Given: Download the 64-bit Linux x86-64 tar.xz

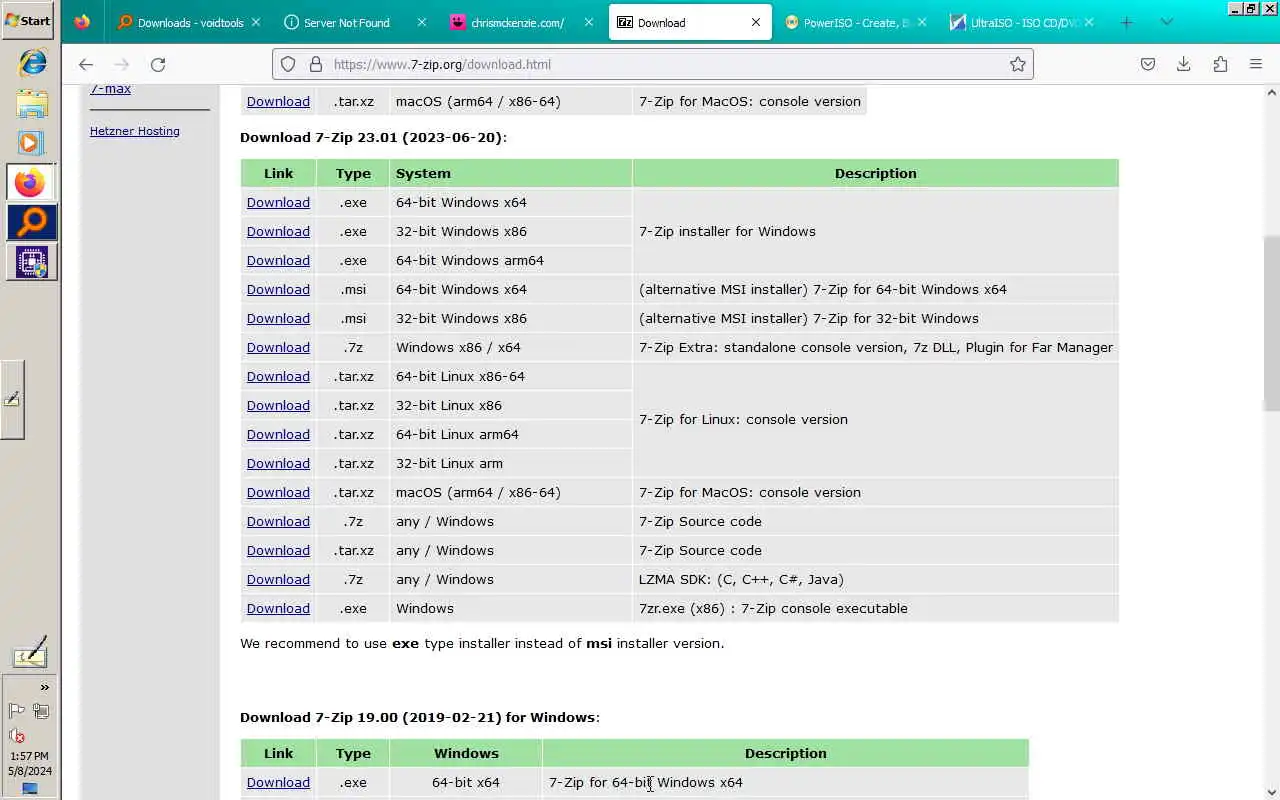Looking at the screenshot, I should 278,376.
